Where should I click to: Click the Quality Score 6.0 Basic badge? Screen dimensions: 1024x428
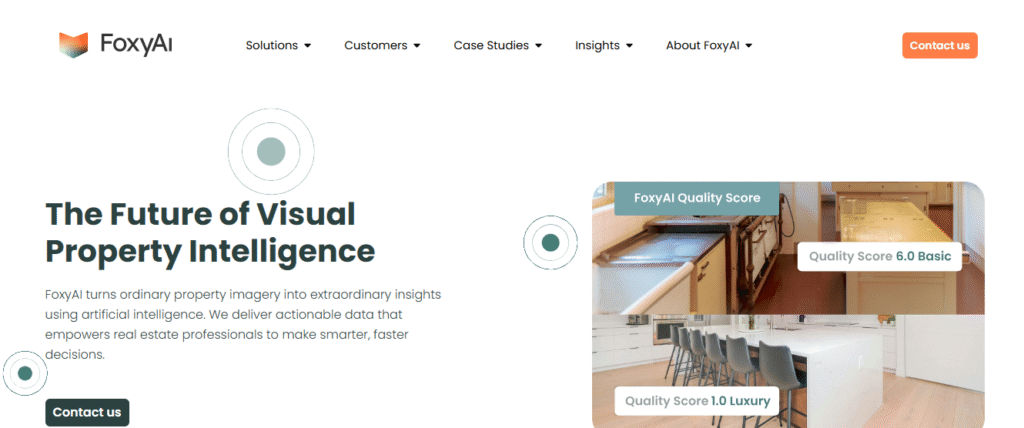coord(880,257)
